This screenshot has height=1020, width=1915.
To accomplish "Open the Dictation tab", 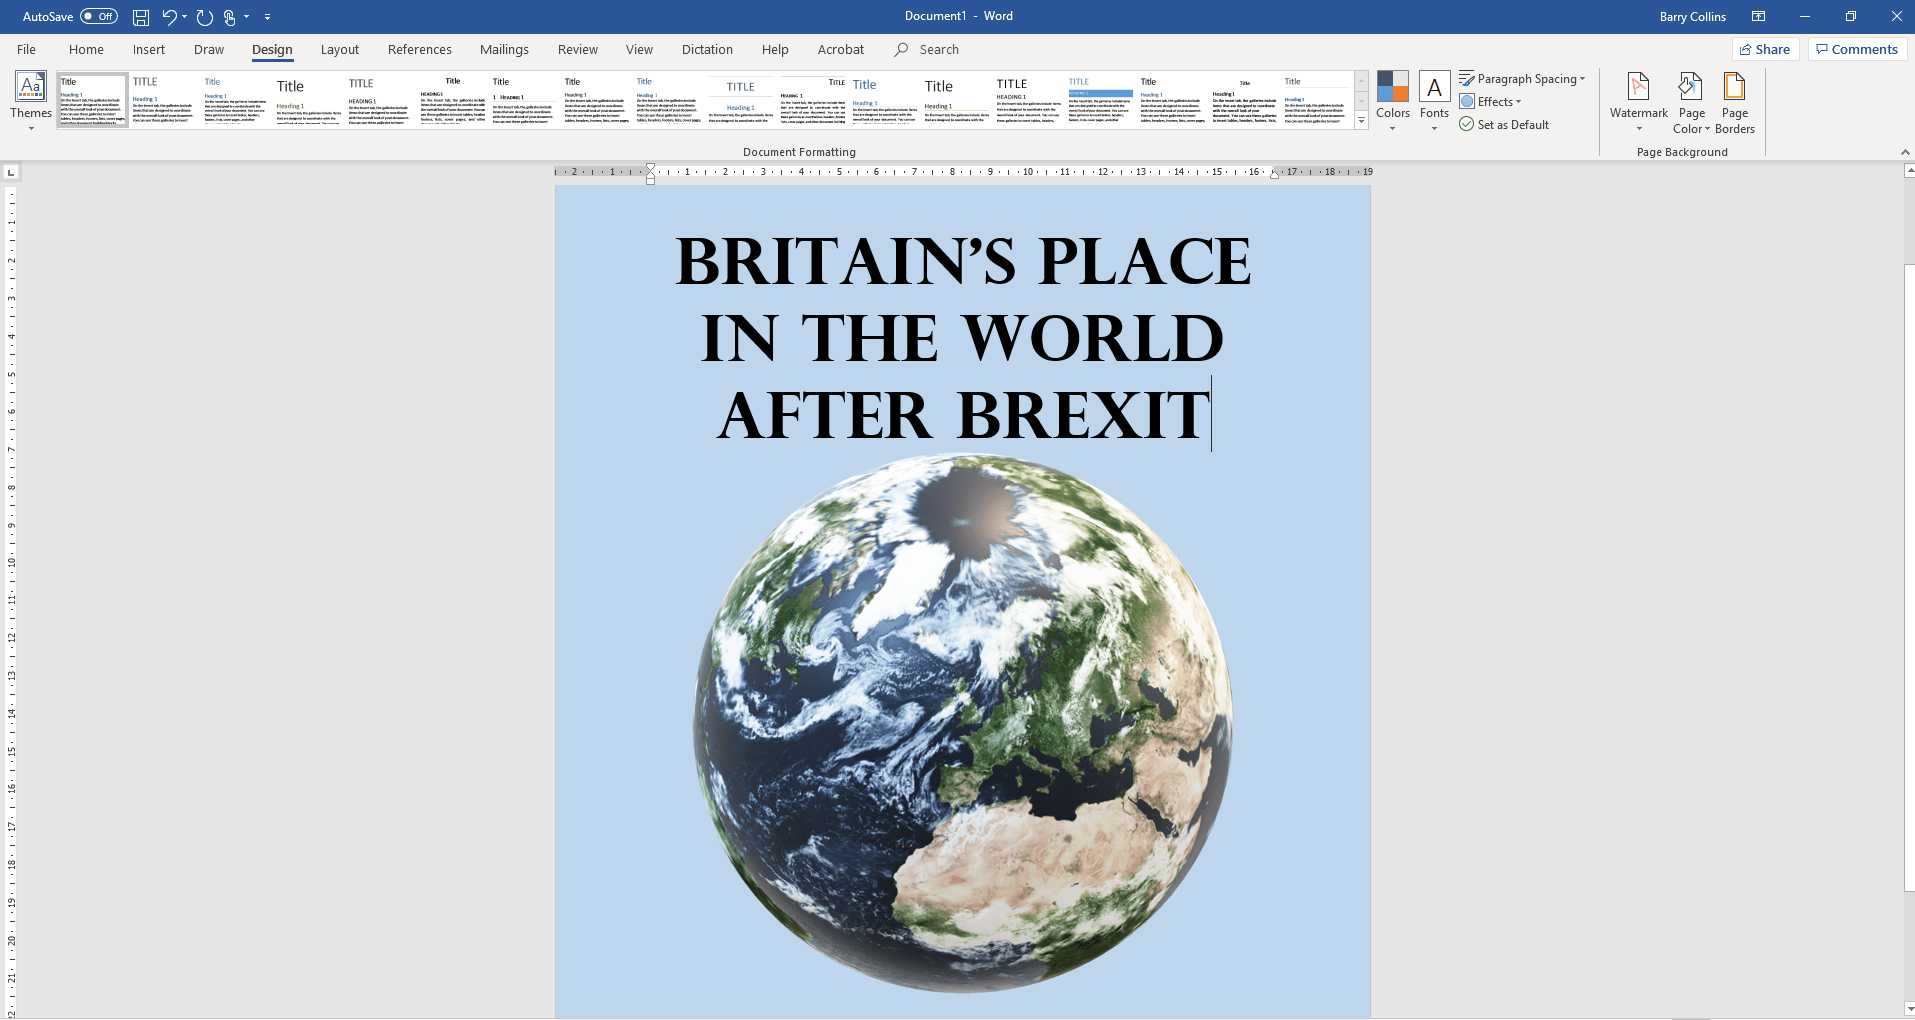I will (x=707, y=49).
